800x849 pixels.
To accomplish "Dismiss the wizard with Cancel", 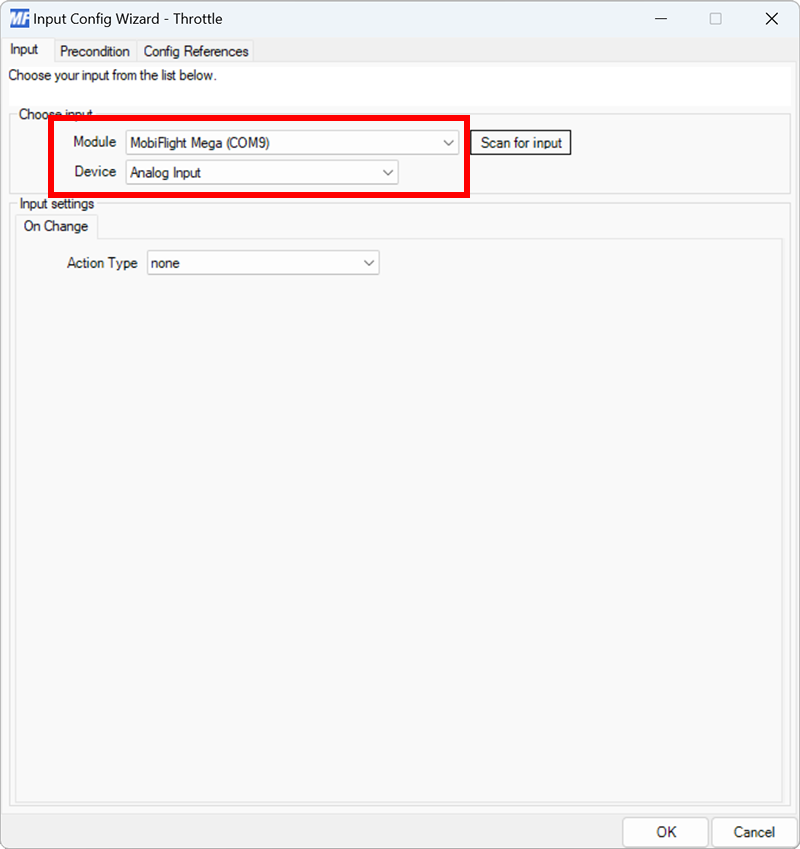I will [753, 831].
